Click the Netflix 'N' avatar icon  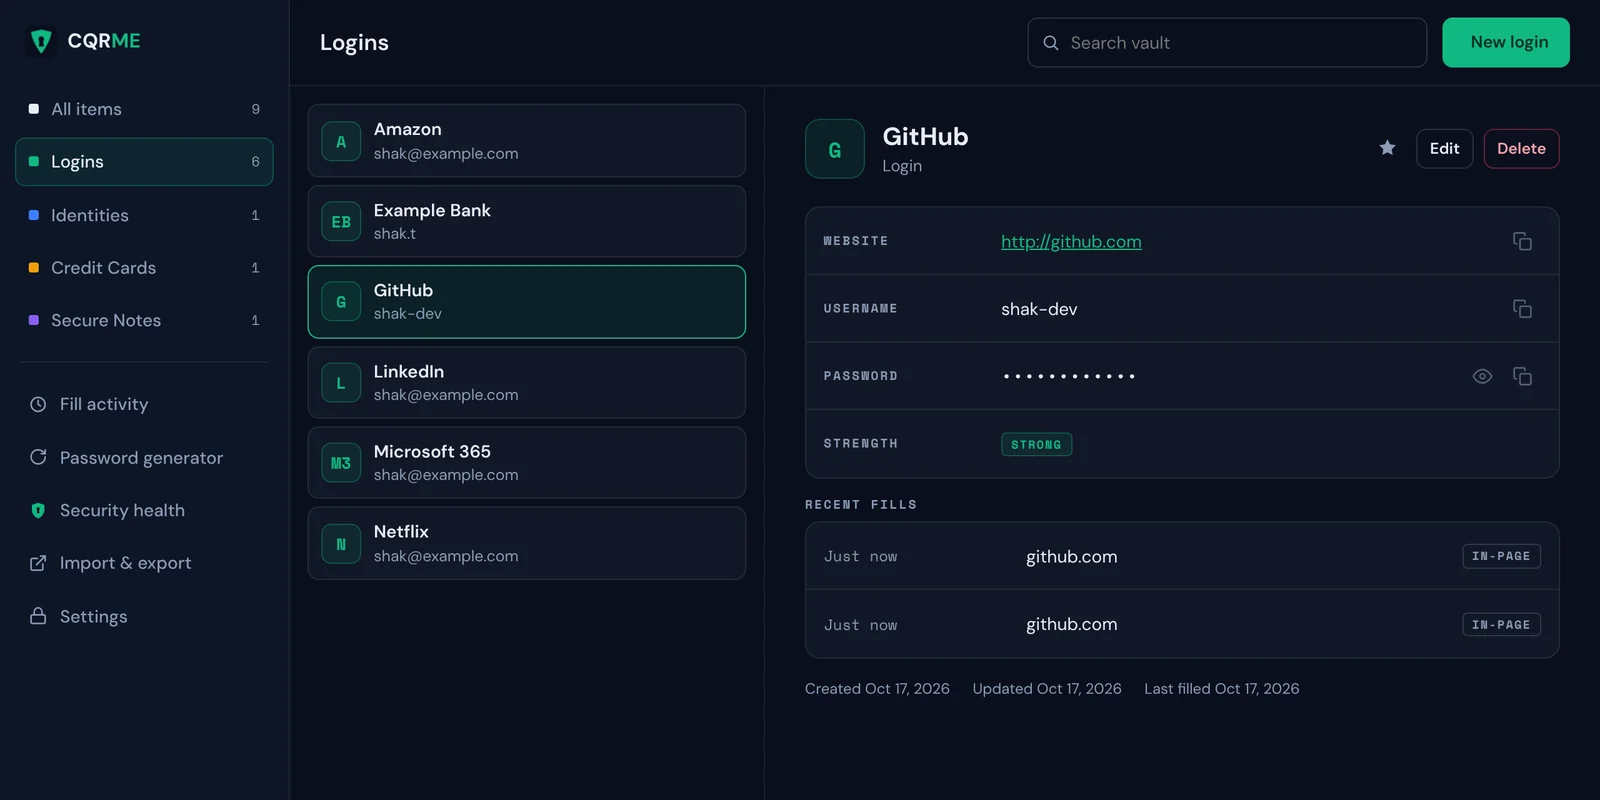tap(341, 544)
